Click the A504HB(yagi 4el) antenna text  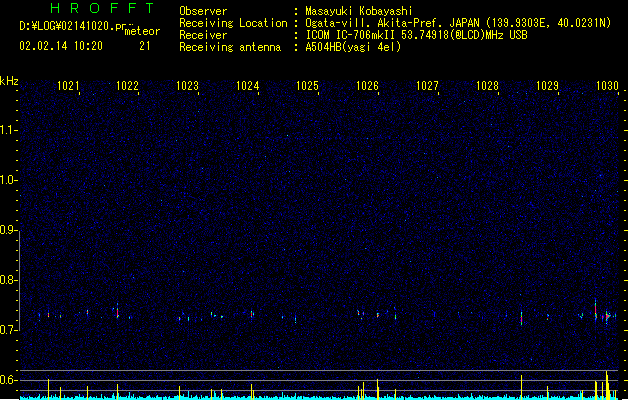353,47
